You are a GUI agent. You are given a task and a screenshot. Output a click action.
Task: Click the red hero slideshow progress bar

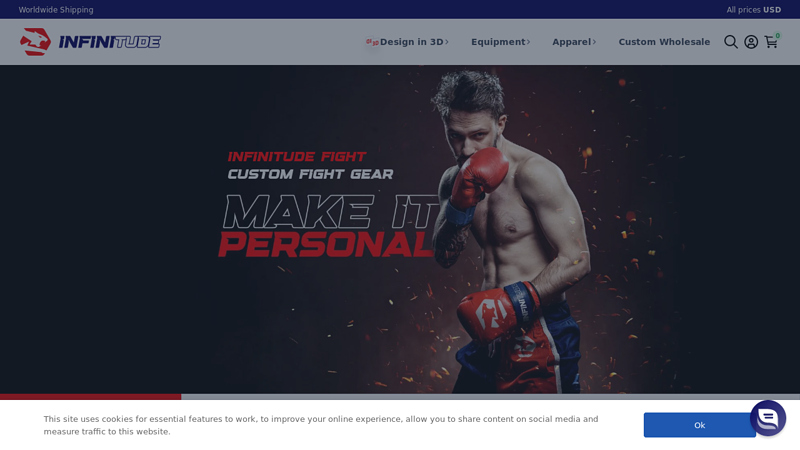pyautogui.click(x=90, y=396)
